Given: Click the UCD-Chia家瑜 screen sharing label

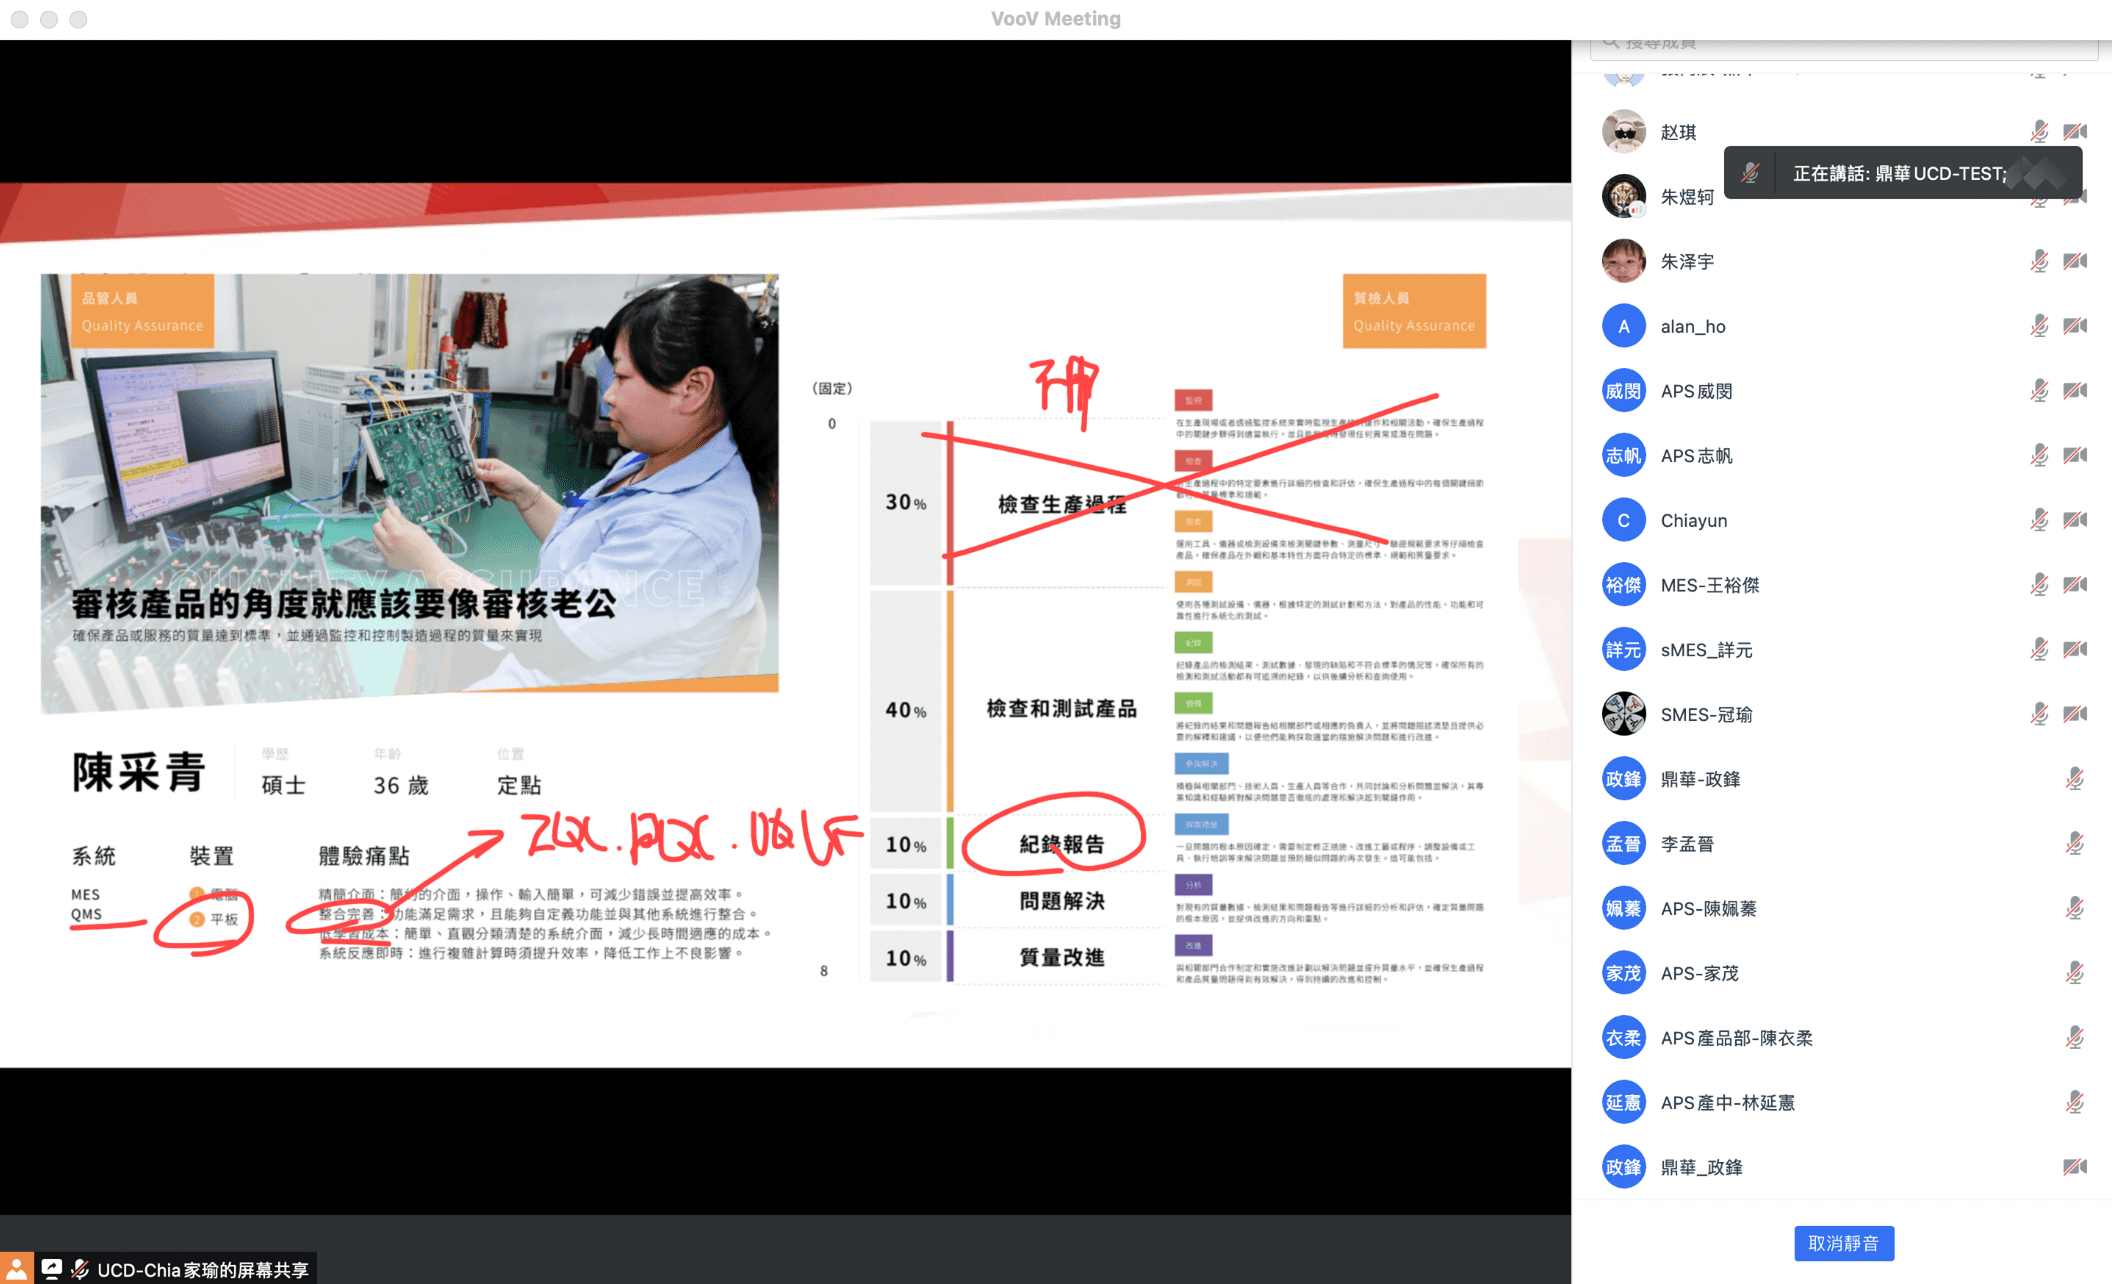Looking at the screenshot, I should pyautogui.click(x=202, y=1270).
